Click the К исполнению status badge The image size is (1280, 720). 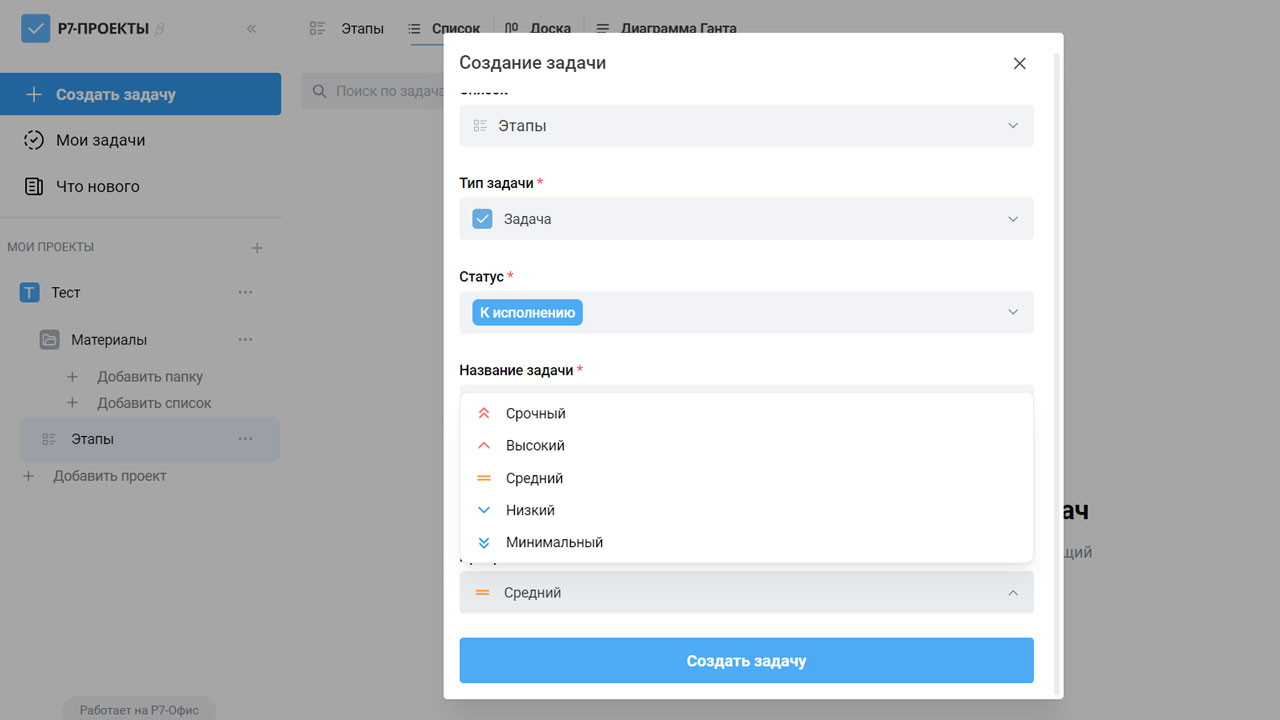click(527, 312)
